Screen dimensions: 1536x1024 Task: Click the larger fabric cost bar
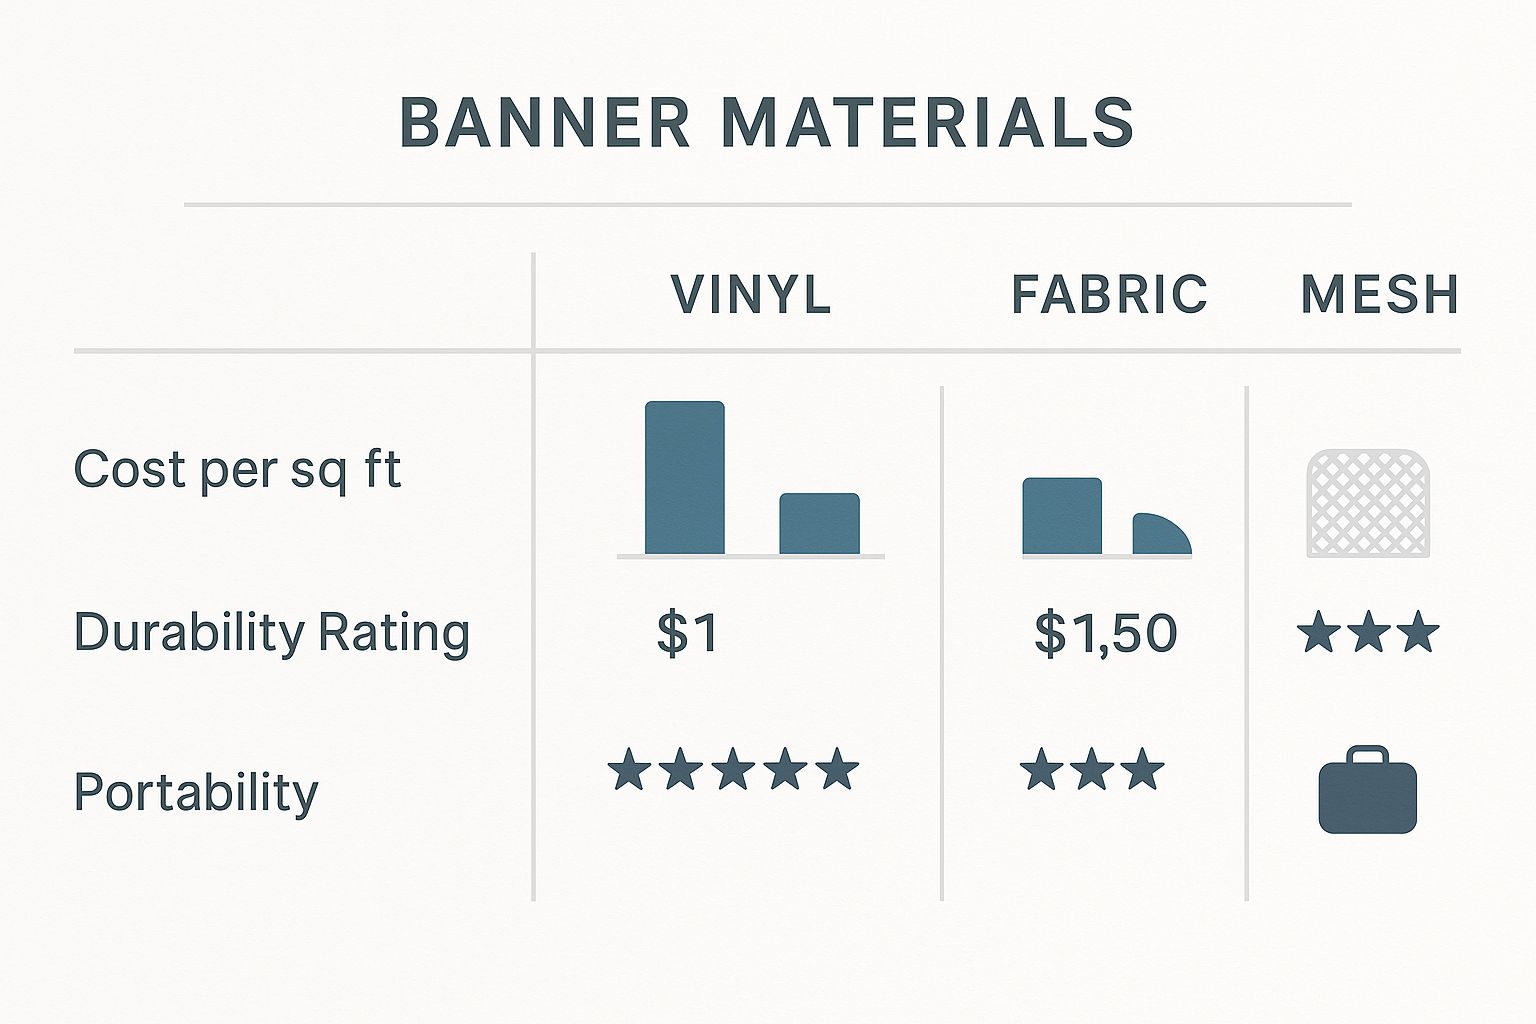click(1062, 516)
